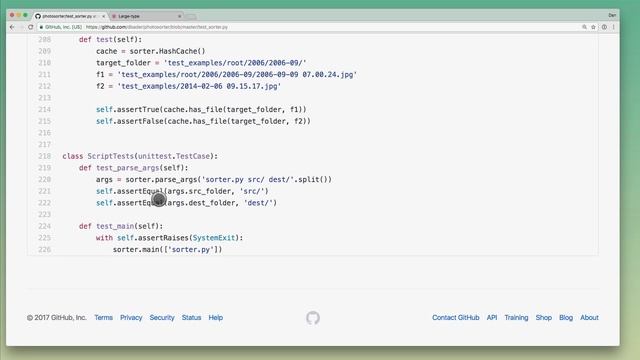
Task: Select line number 225
Action: coord(44,238)
